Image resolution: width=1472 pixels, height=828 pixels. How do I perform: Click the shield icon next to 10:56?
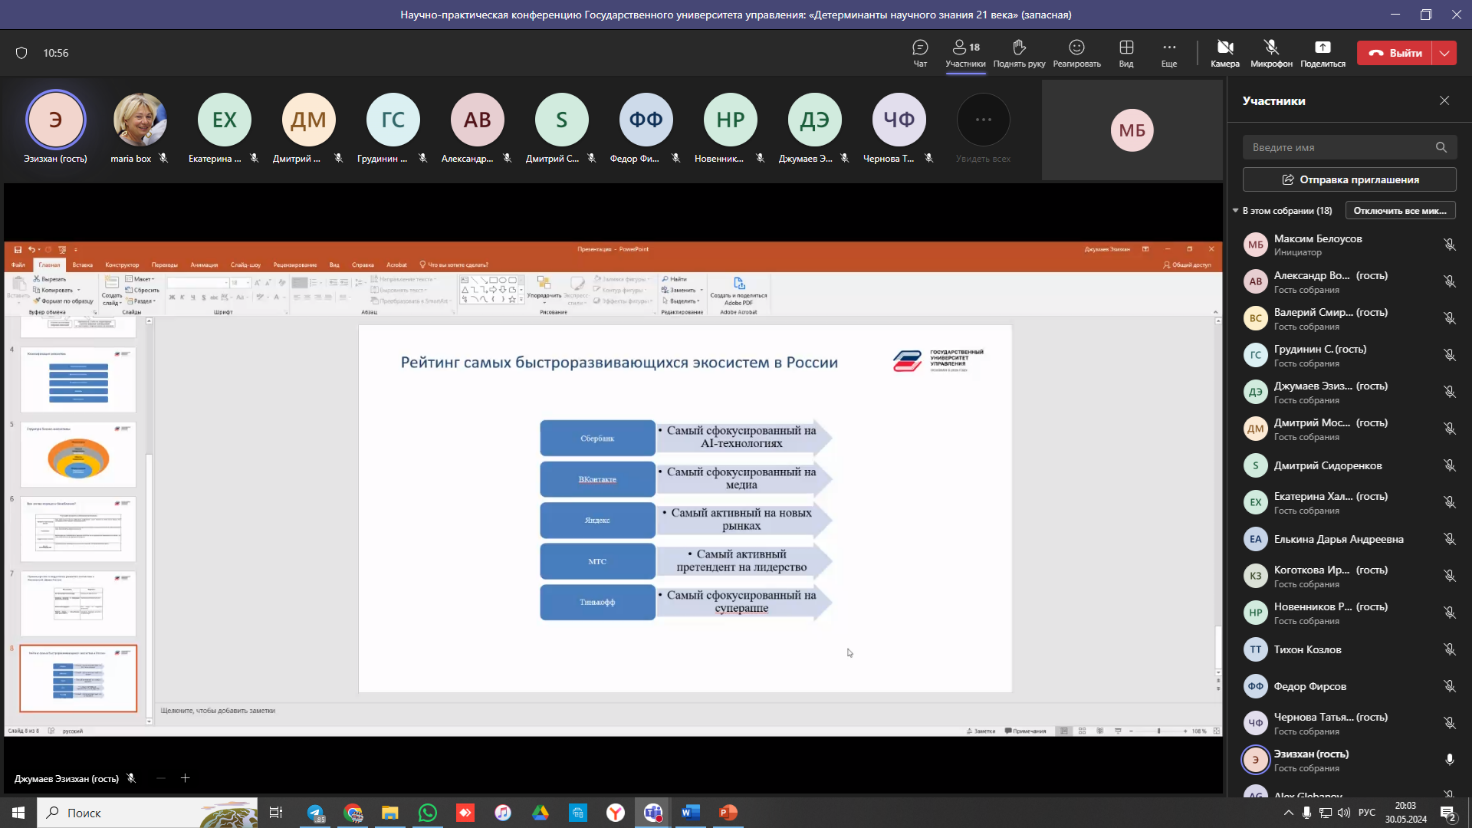[x=22, y=53]
